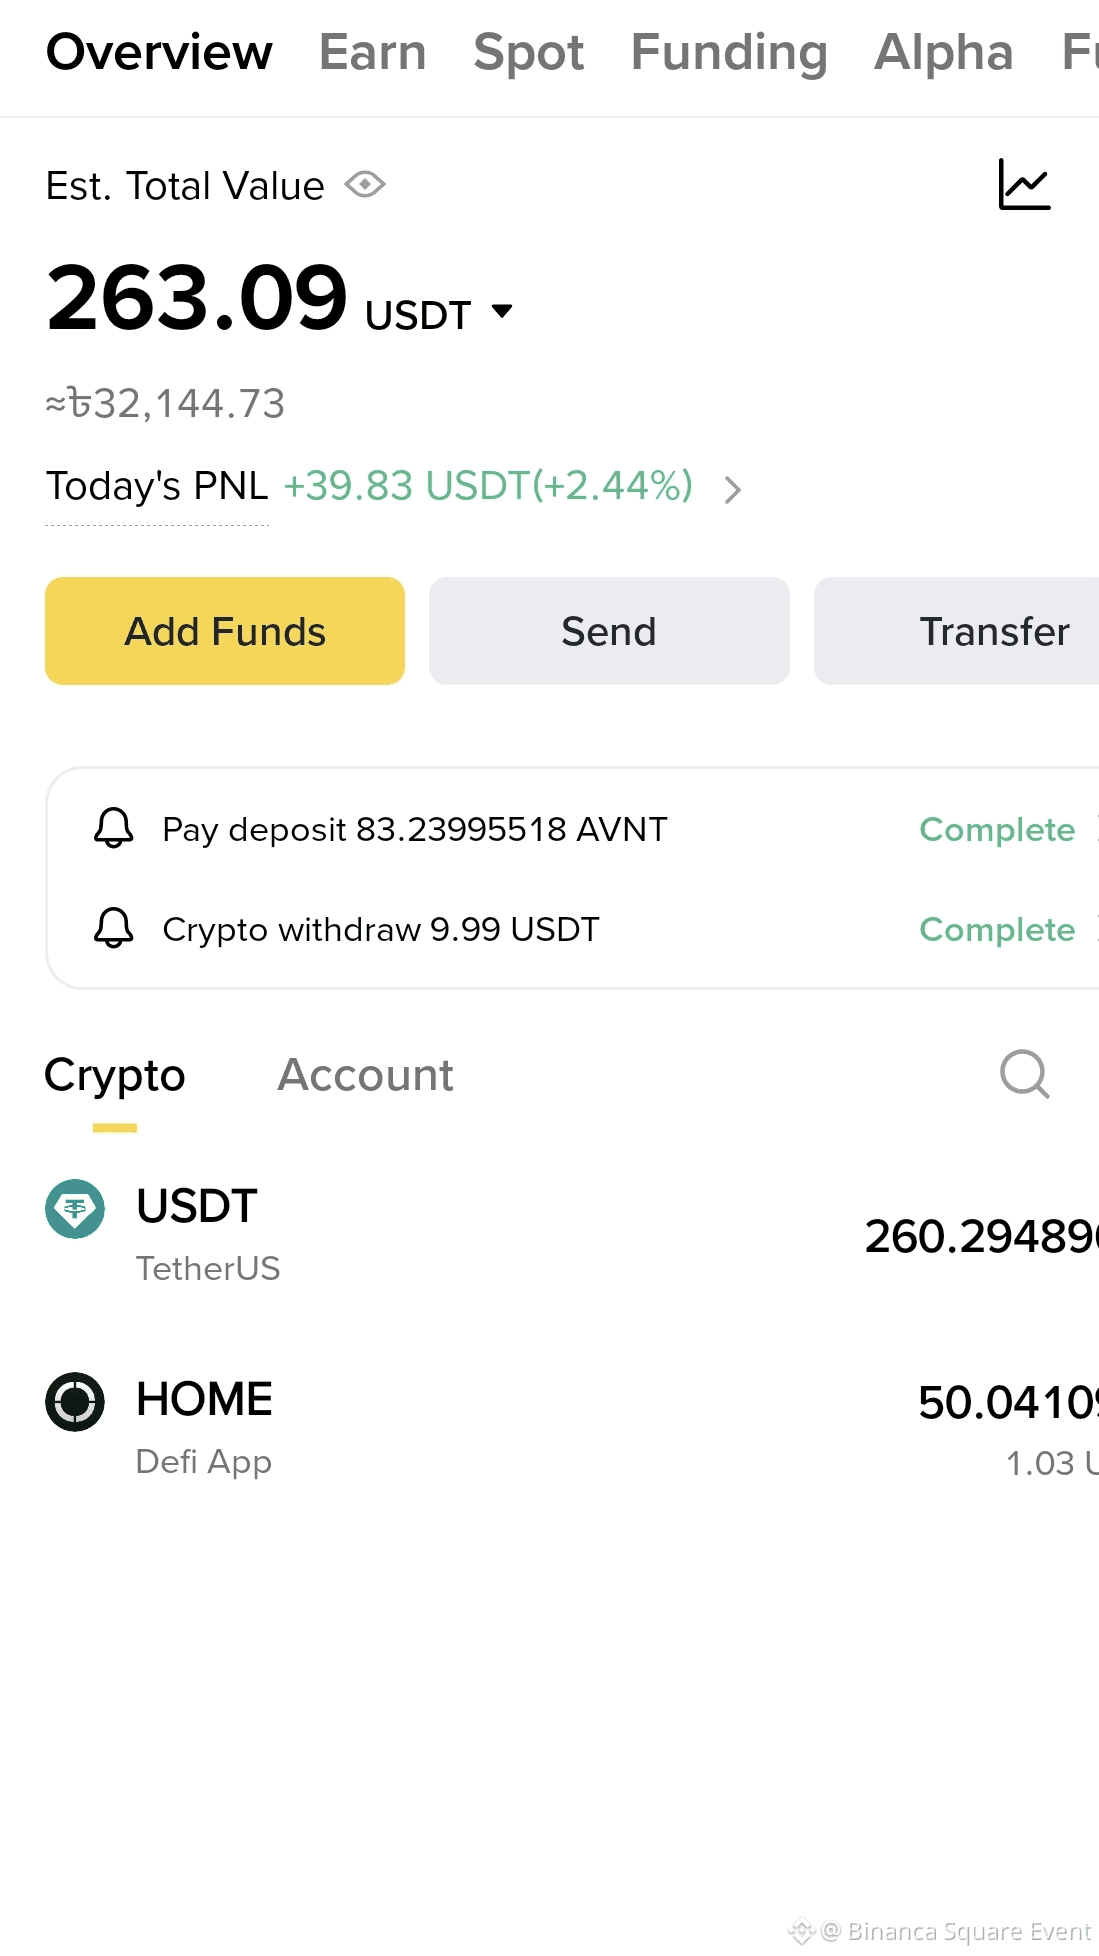Tap the Add Funds button
Screen dimensions: 1099x1956
(225, 631)
